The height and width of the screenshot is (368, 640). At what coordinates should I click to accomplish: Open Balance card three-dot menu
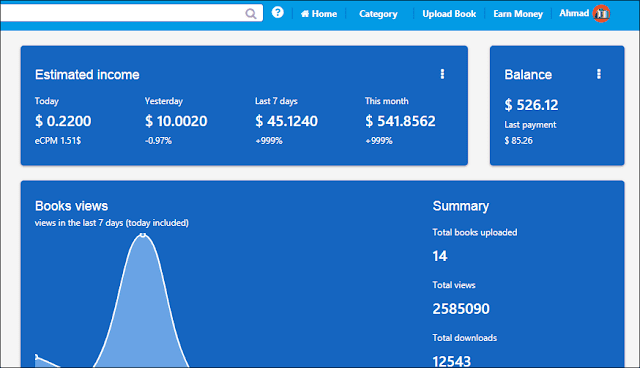click(599, 74)
